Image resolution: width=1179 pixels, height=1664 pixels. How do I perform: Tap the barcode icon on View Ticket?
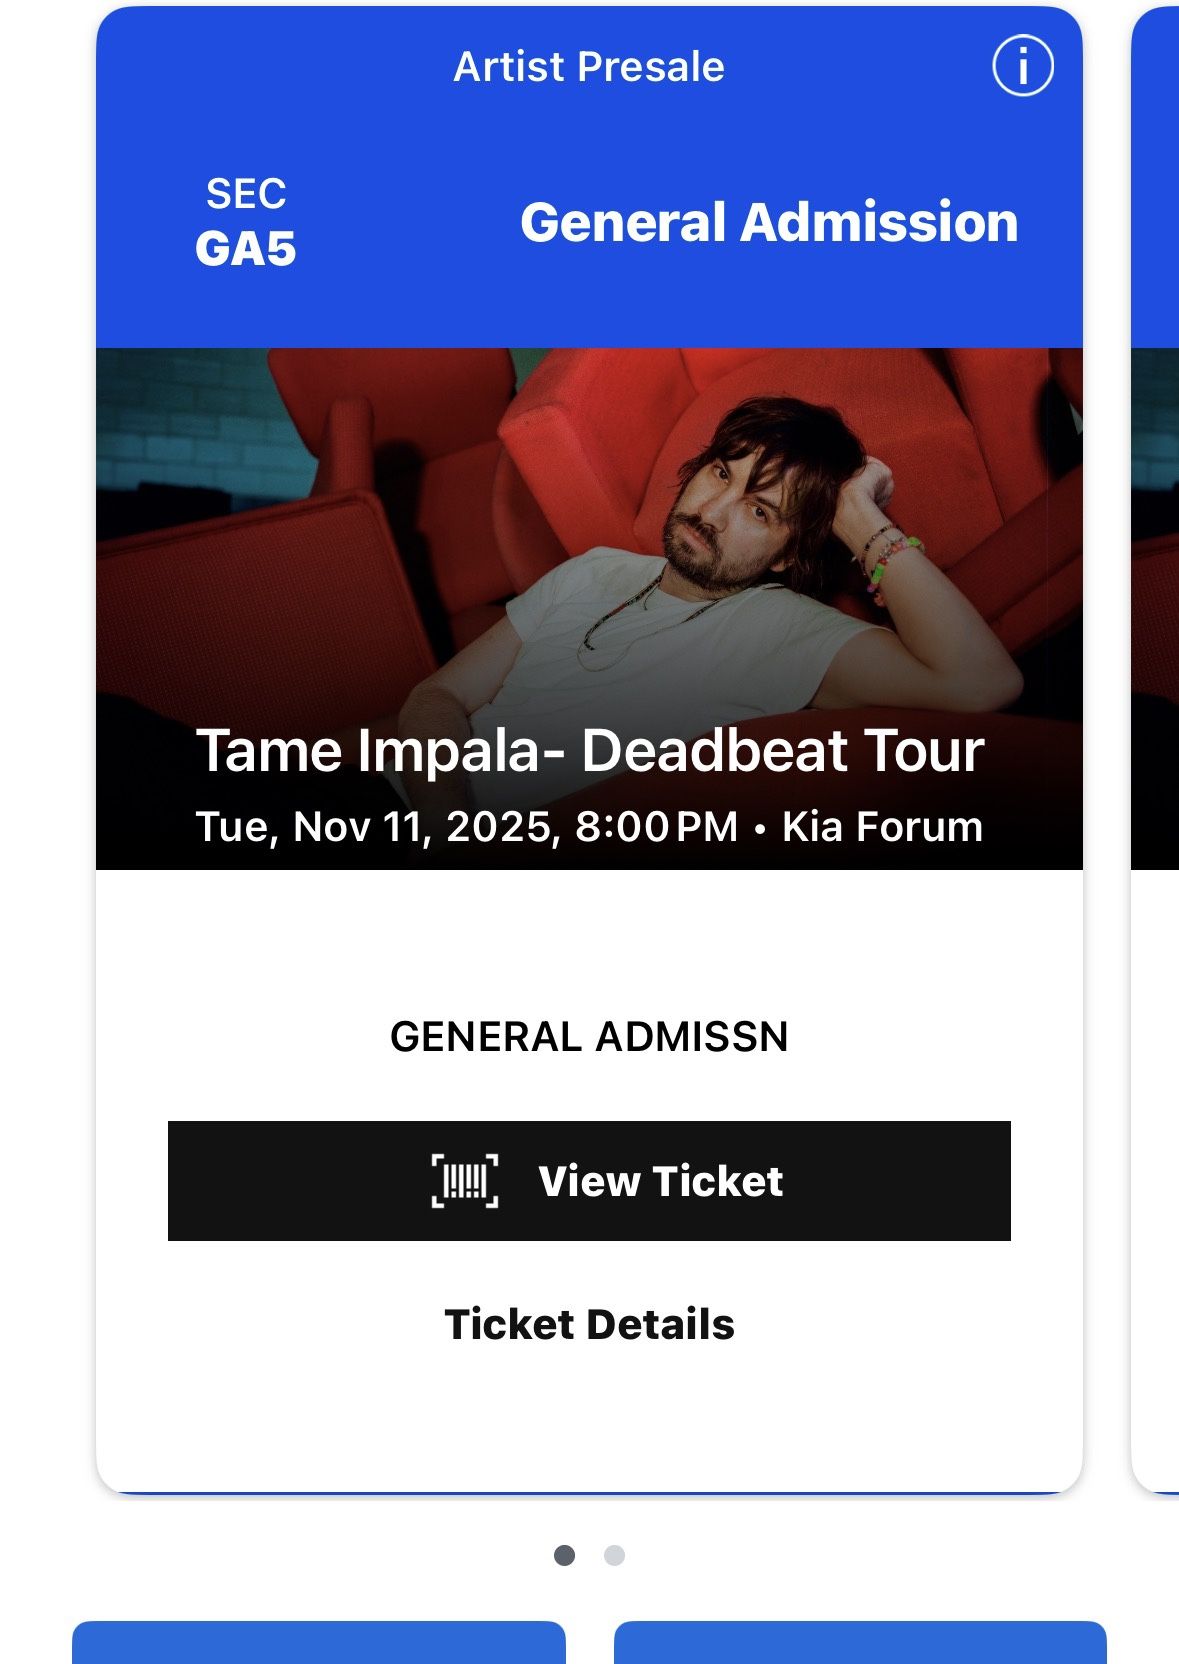(x=465, y=1181)
